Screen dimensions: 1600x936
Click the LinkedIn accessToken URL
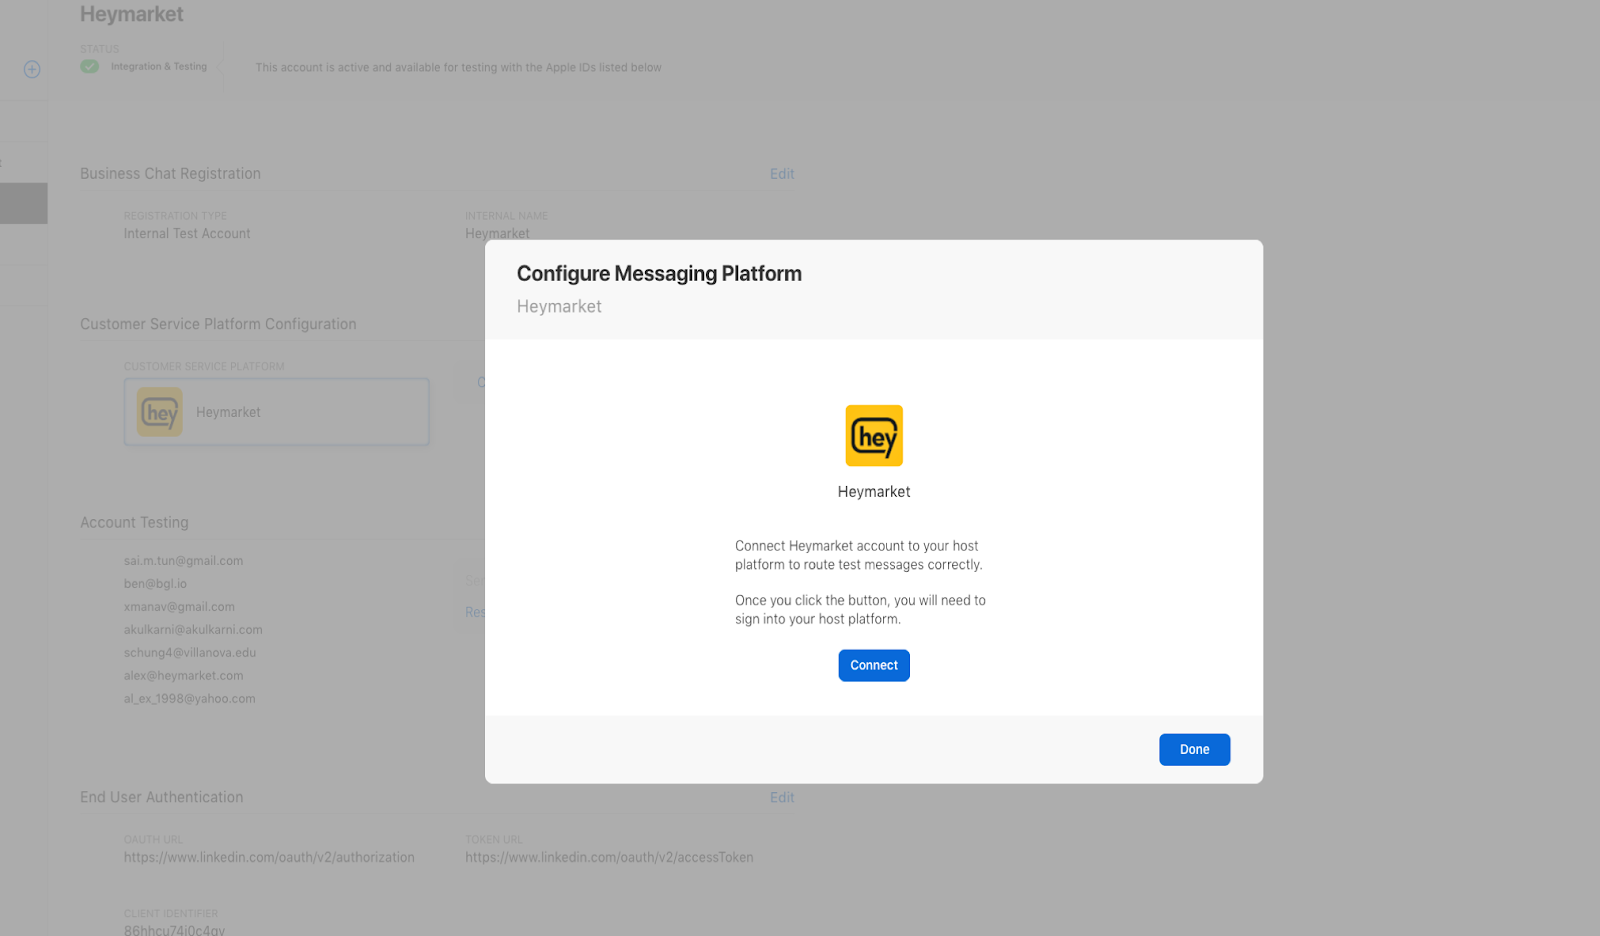pos(609,857)
